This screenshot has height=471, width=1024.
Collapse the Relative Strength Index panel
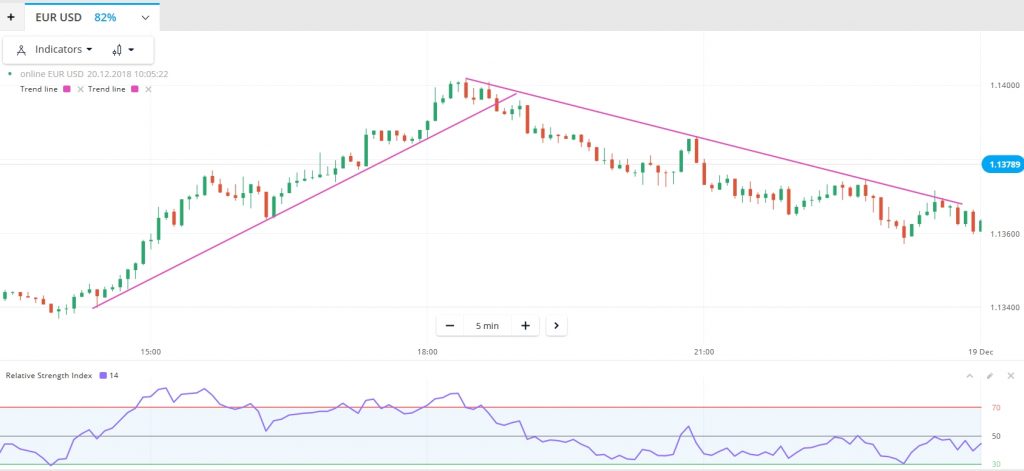[x=968, y=375]
